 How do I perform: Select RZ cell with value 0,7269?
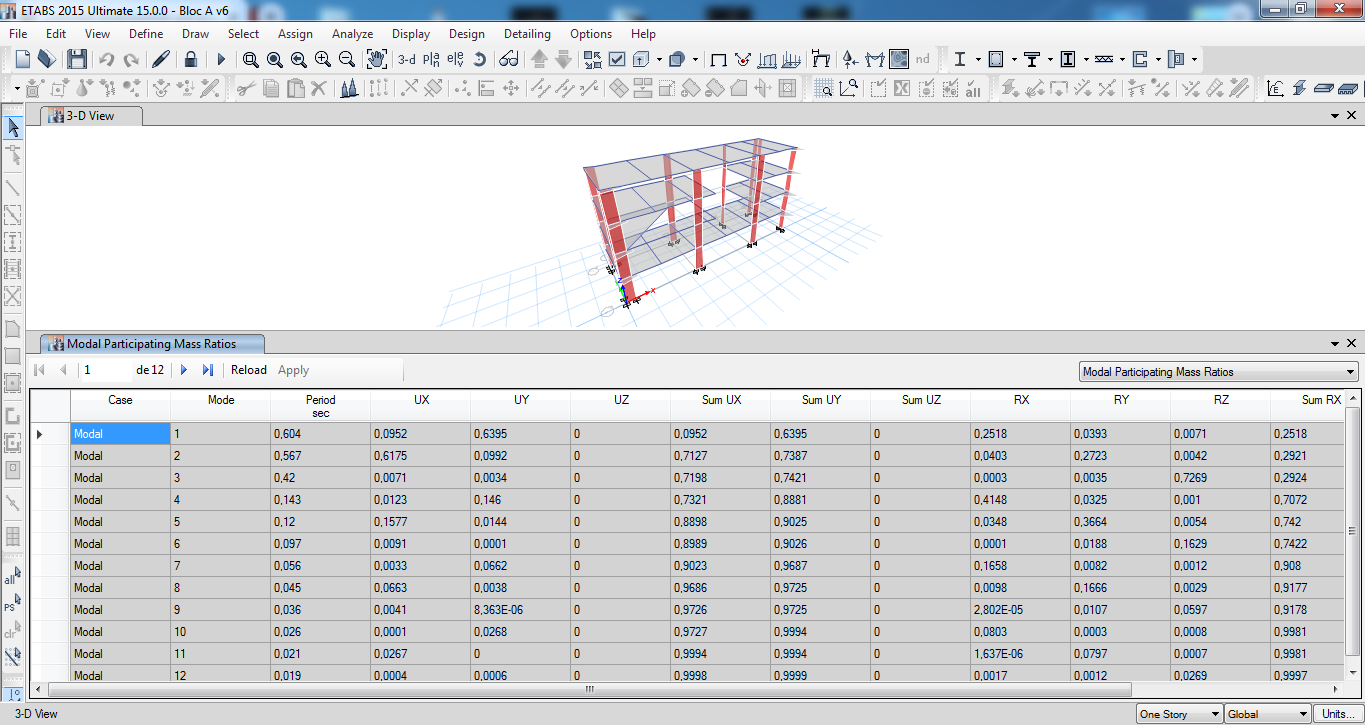tap(1220, 478)
